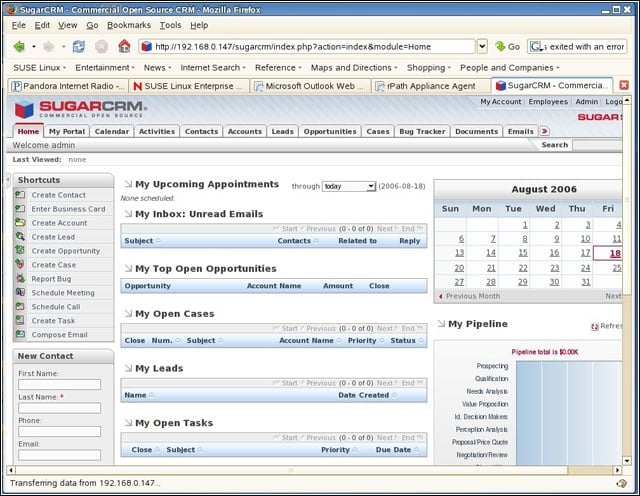This screenshot has width=640, height=496.
Task: Open Internet Search bookmarks folder
Action: (213, 67)
